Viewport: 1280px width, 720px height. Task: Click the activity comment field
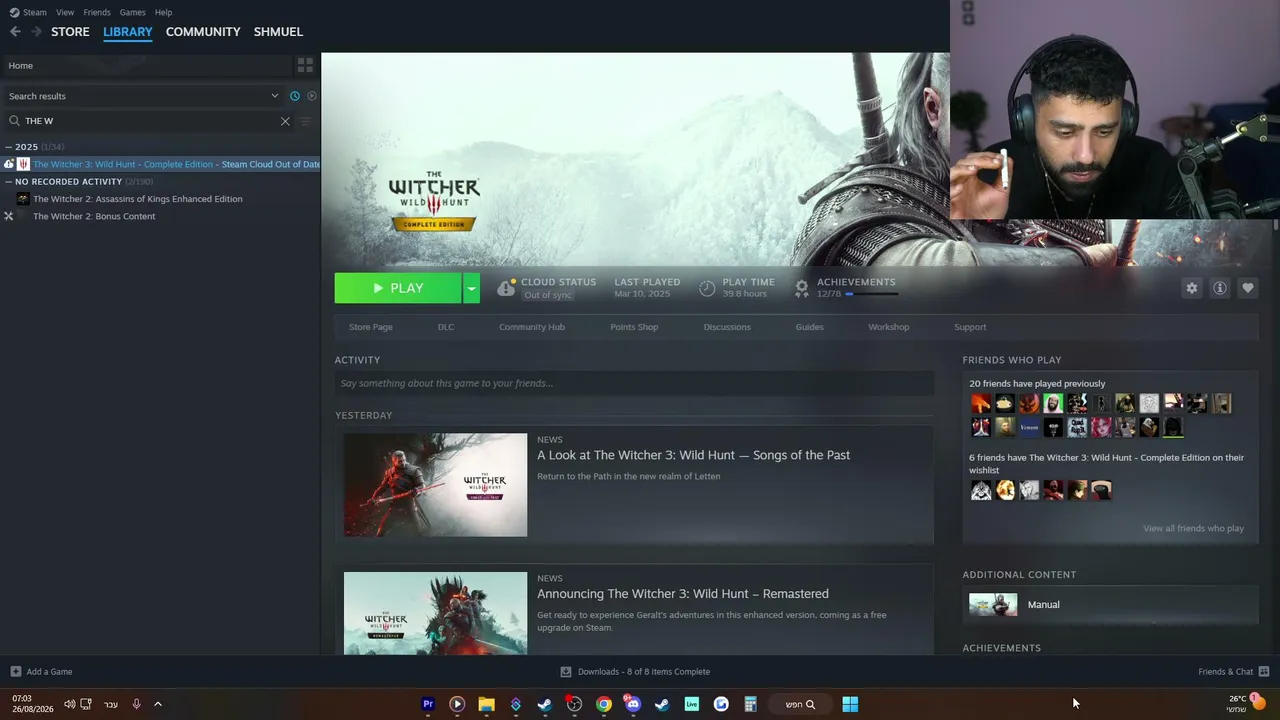click(634, 383)
